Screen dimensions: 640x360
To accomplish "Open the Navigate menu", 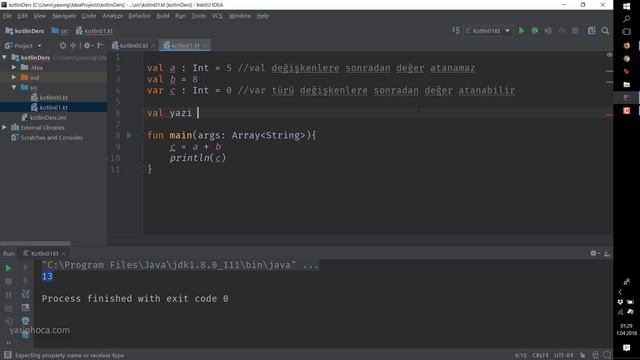I will (64, 16).
